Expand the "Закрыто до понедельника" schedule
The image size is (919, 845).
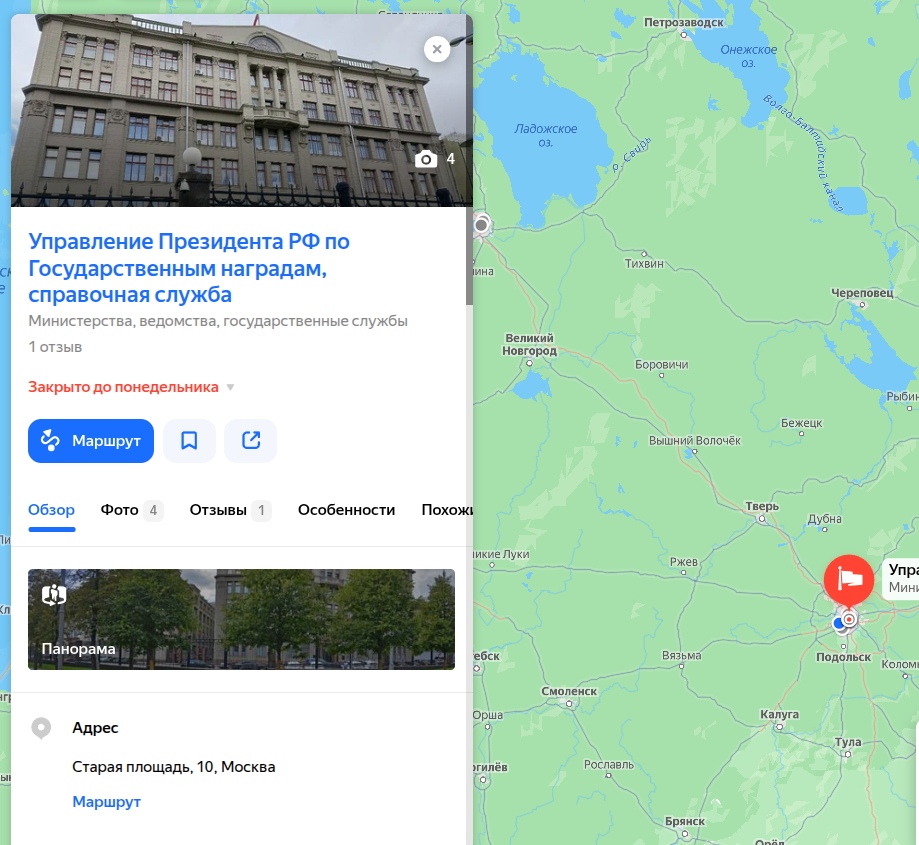(123, 387)
